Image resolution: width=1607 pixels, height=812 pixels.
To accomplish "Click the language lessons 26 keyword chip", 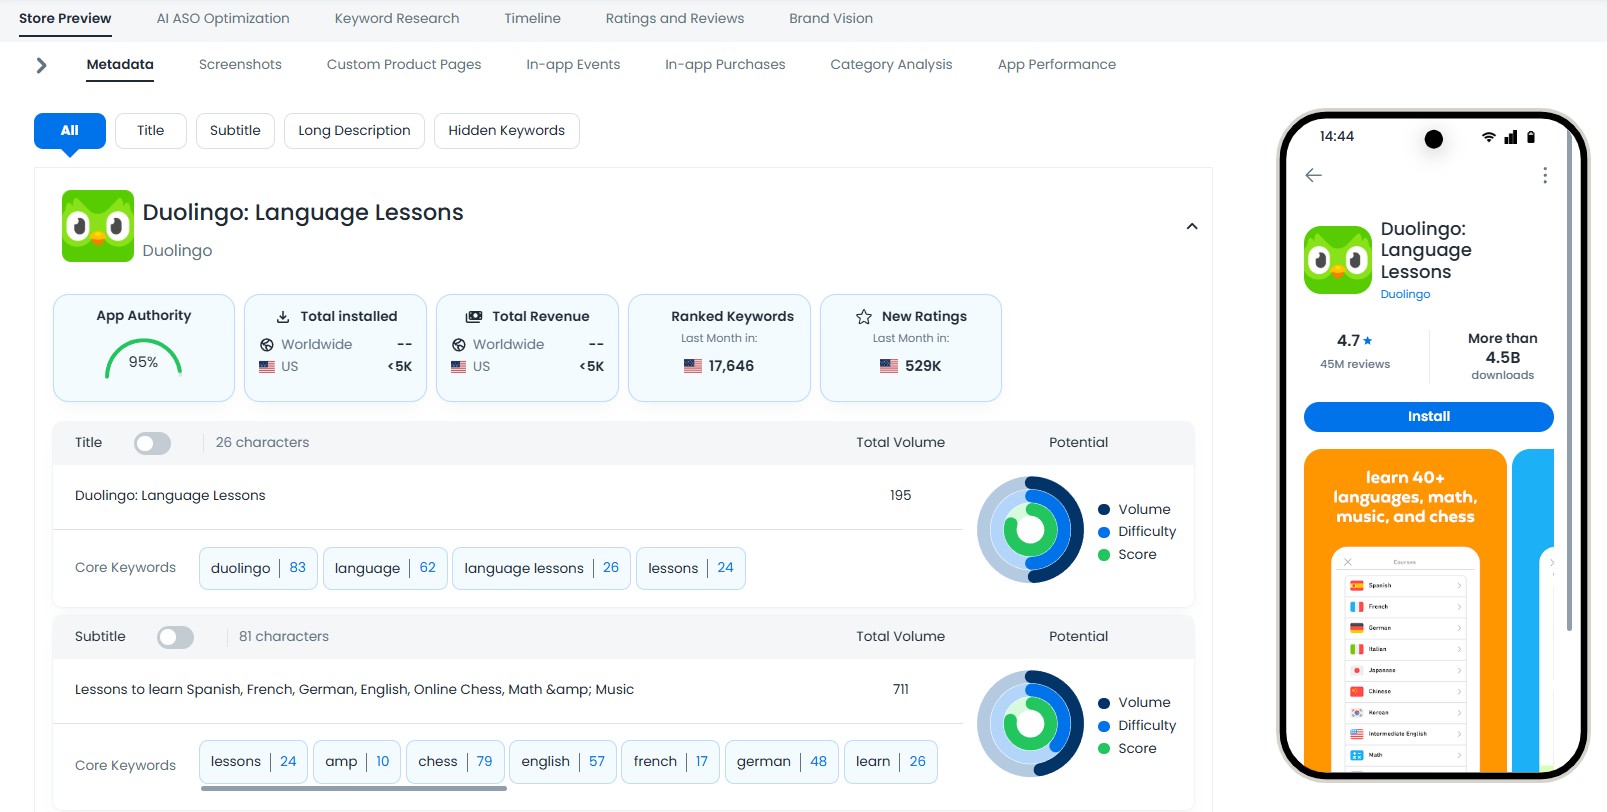I will (542, 568).
